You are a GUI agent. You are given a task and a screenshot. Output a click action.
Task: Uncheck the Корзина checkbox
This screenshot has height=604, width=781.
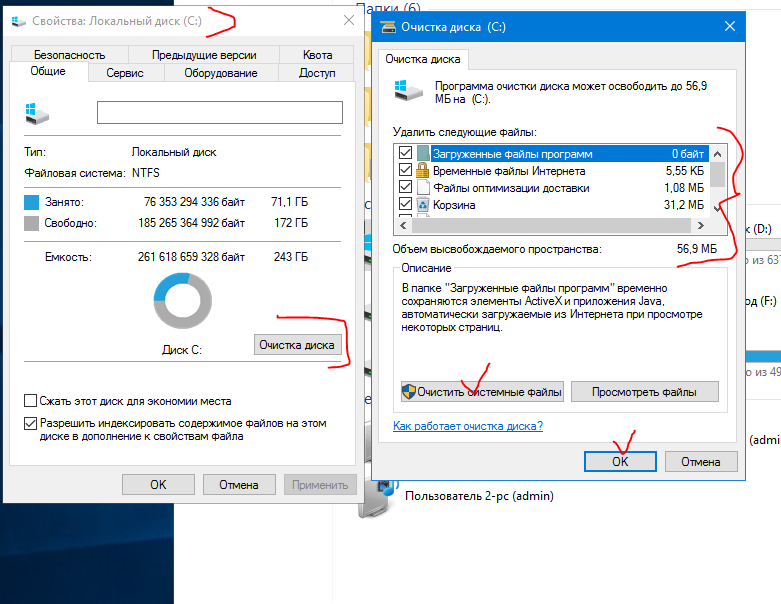pyautogui.click(x=405, y=204)
